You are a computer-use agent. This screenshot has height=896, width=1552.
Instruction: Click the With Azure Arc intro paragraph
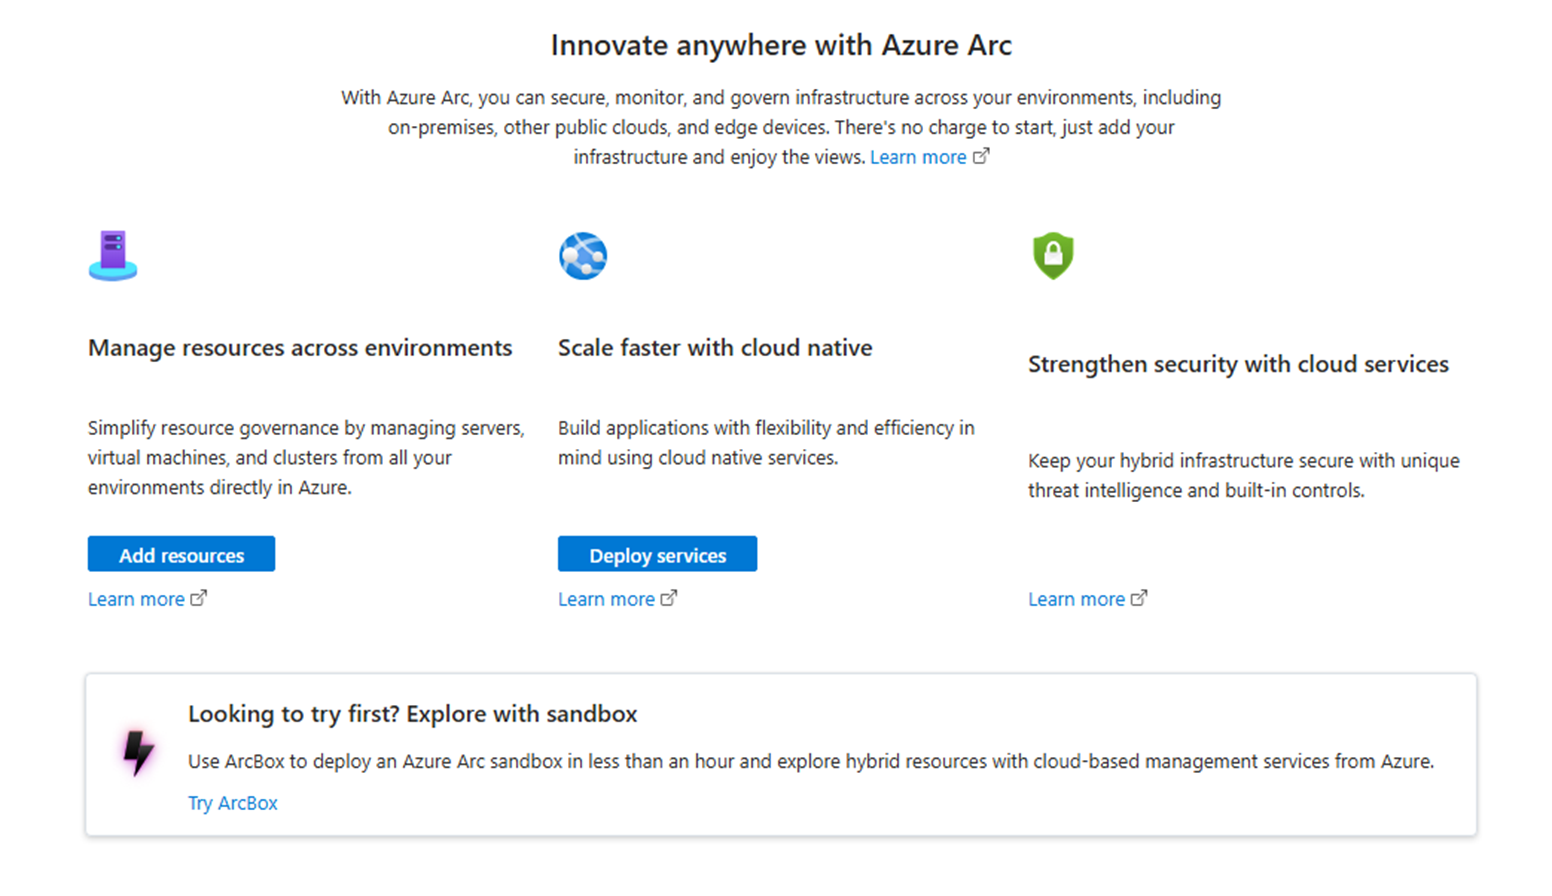[x=781, y=127]
